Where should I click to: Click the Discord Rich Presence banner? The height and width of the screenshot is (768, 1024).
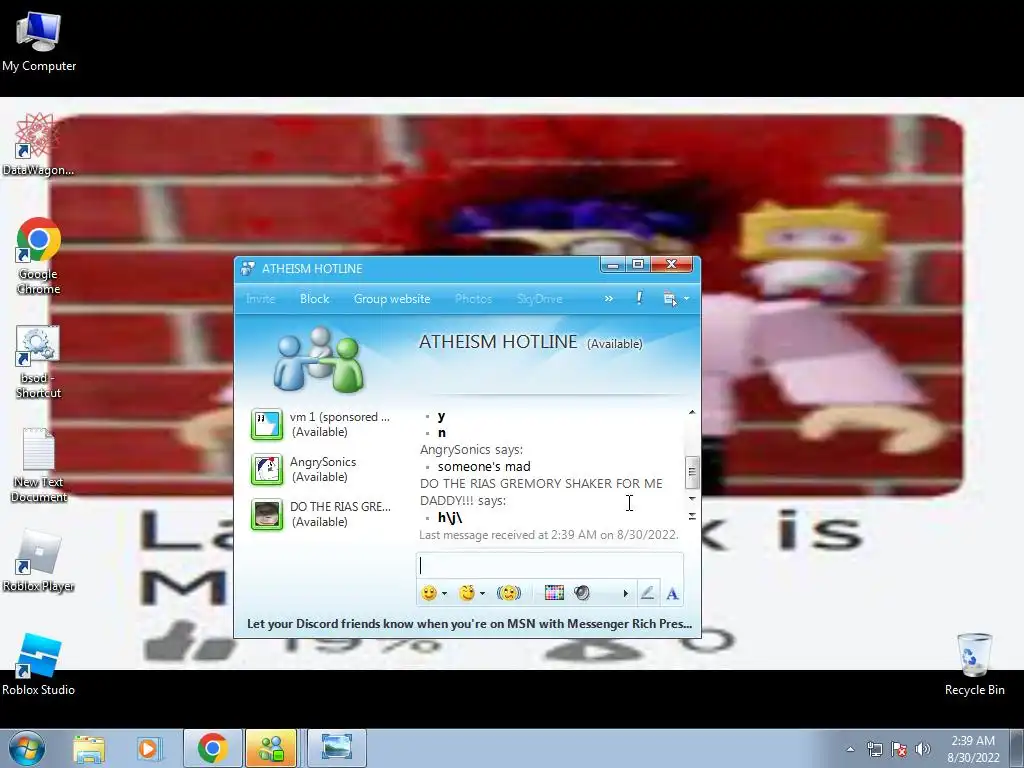coord(470,624)
